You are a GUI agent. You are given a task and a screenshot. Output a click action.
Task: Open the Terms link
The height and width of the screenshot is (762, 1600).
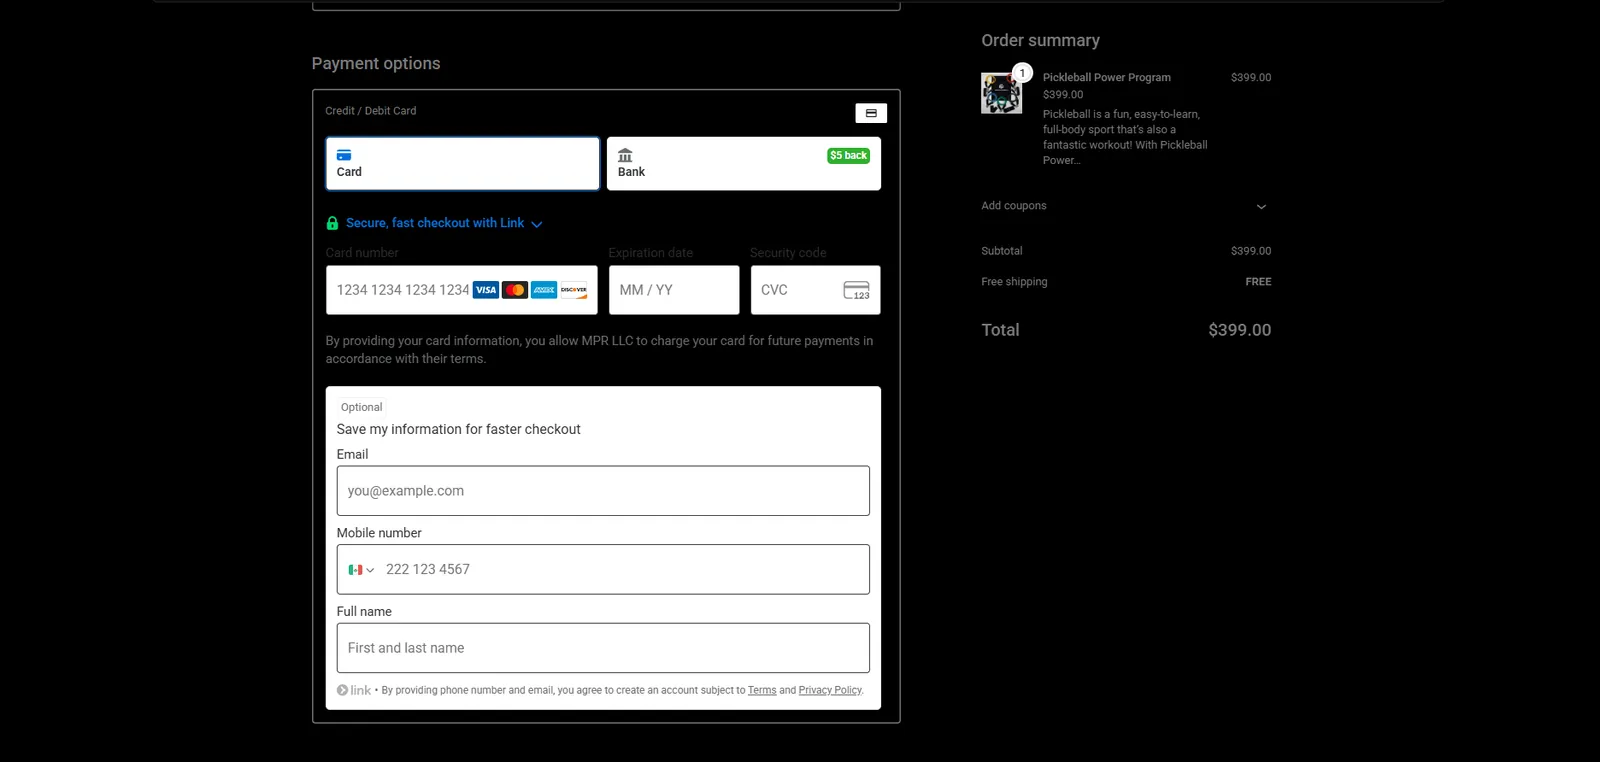tap(762, 690)
